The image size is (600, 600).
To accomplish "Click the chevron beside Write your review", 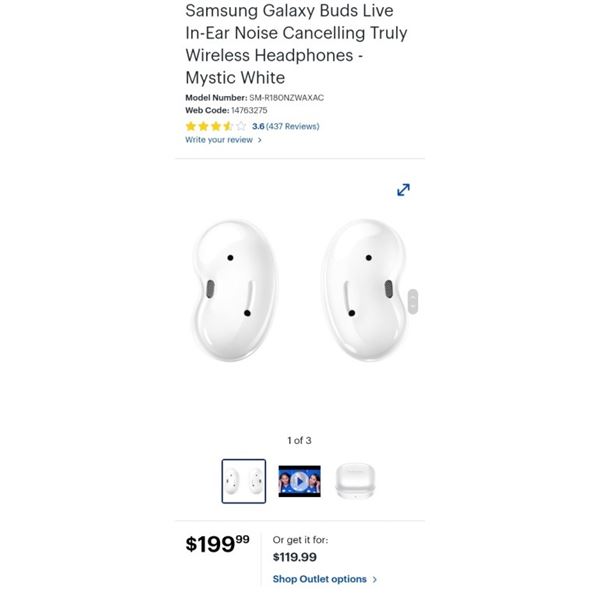I will point(259,140).
